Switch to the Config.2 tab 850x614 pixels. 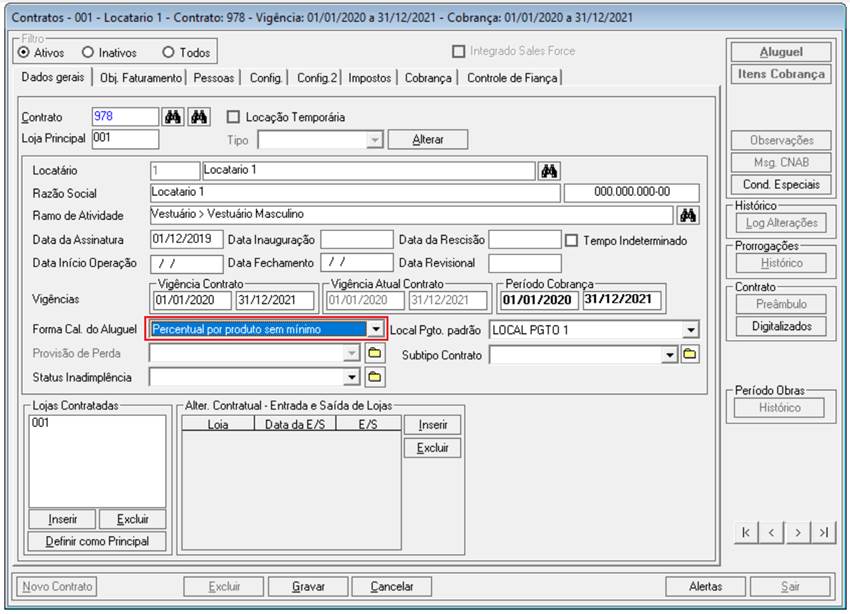[x=317, y=78]
